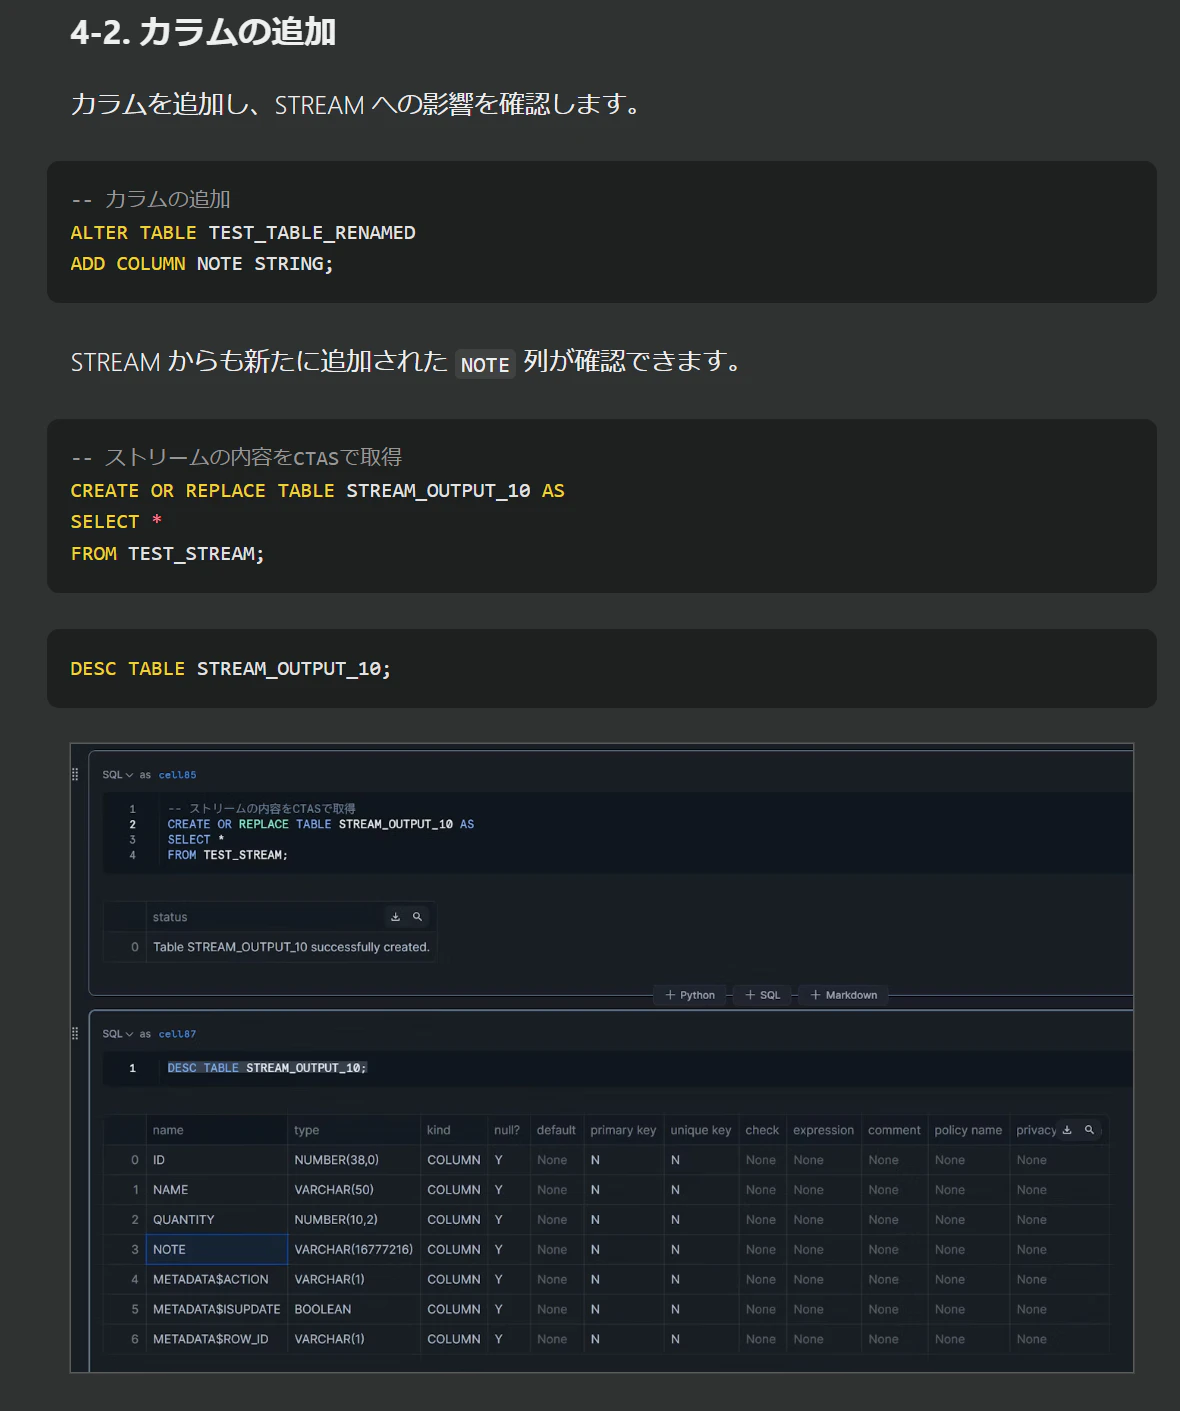Click the 'check' column header
This screenshot has width=1180, height=1411.
(x=762, y=1130)
